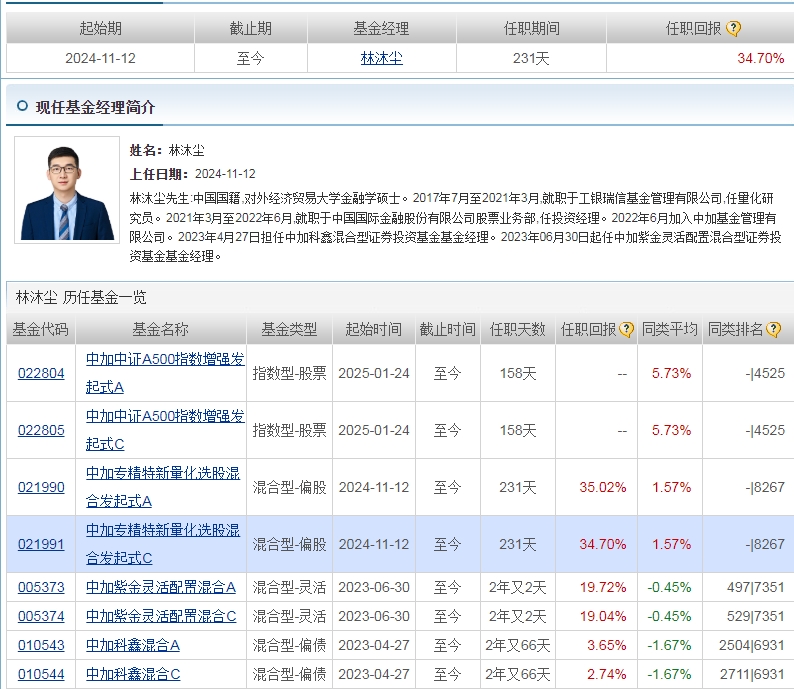Open fund code 005373

41,587
